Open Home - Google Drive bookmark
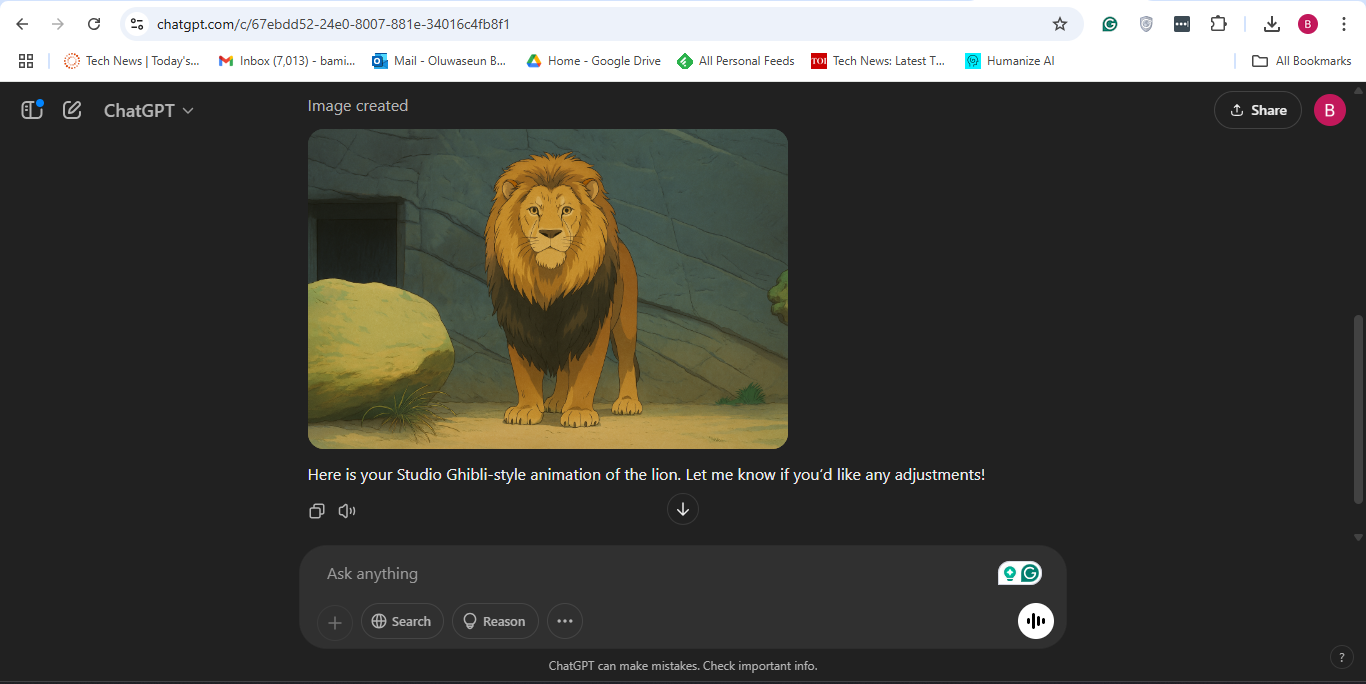This screenshot has width=1366, height=684. 594,61
